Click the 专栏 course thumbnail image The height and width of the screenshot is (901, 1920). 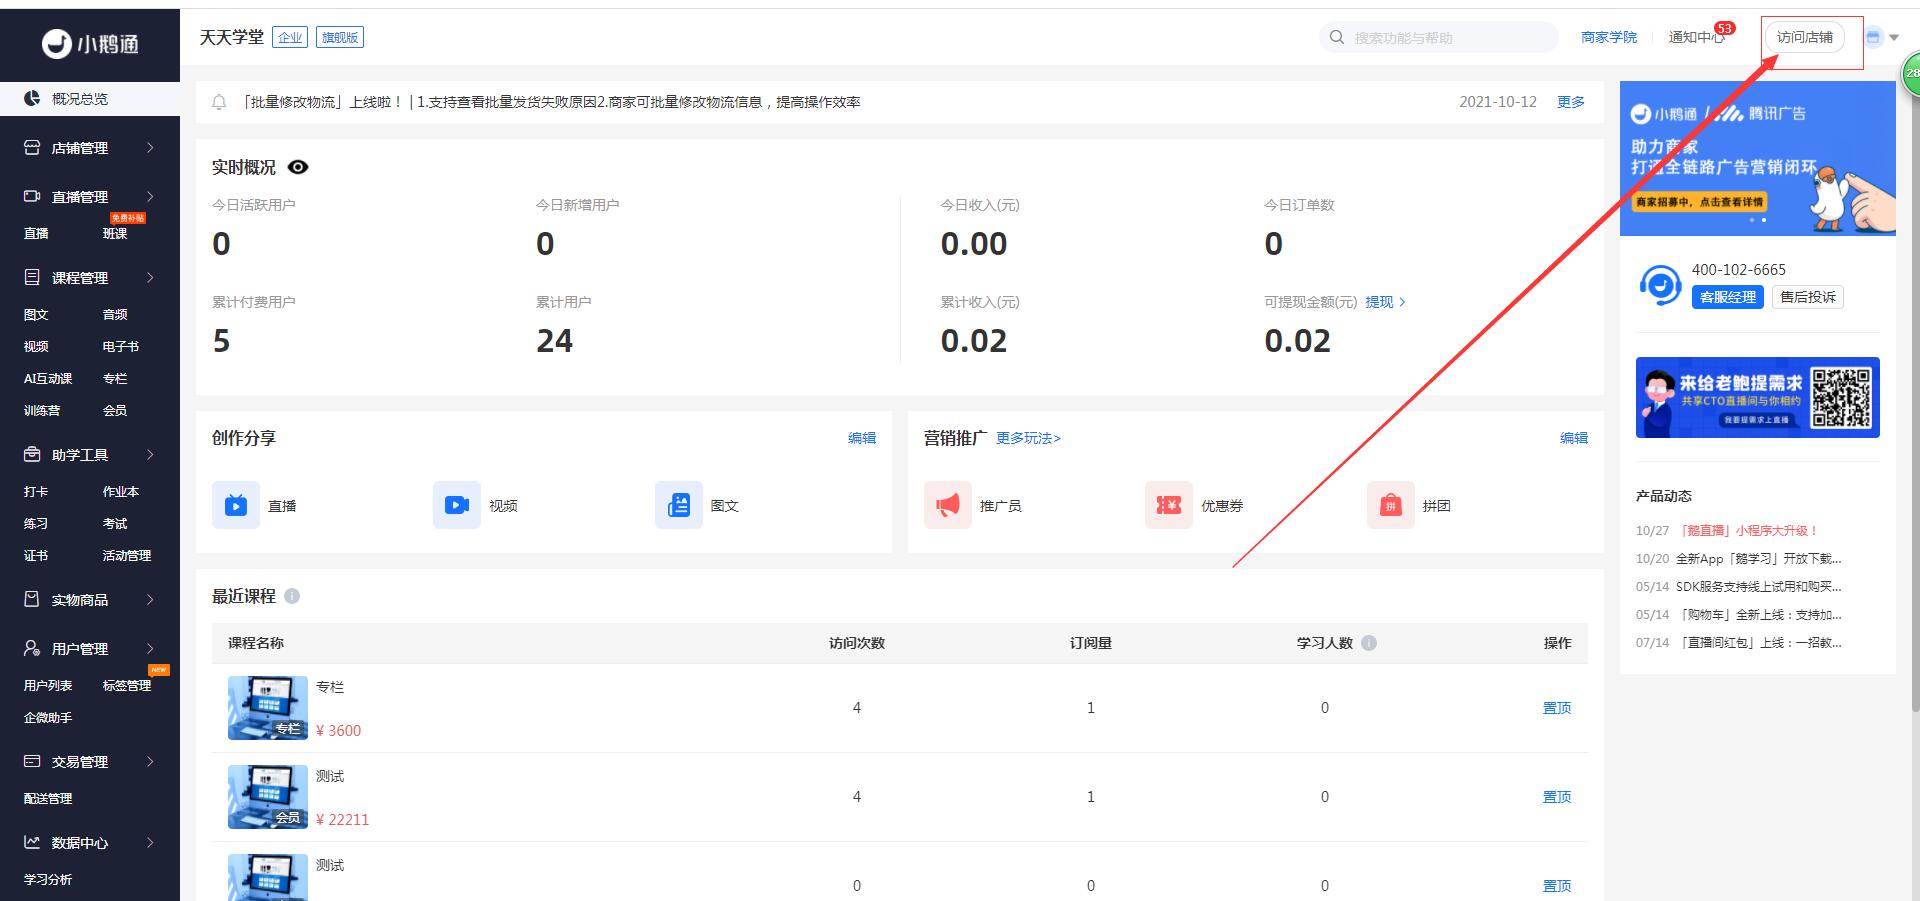click(x=267, y=708)
